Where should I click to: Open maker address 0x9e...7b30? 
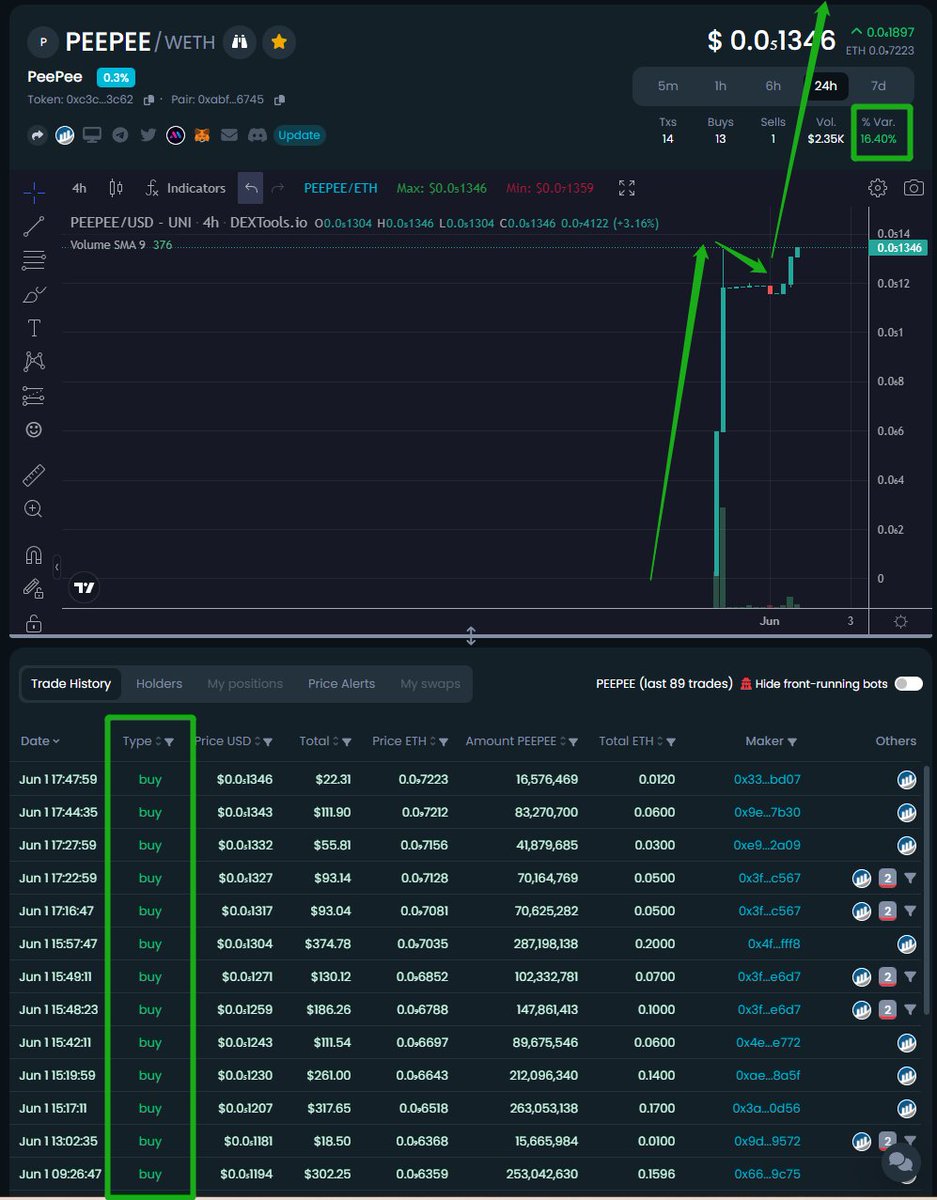pos(767,812)
